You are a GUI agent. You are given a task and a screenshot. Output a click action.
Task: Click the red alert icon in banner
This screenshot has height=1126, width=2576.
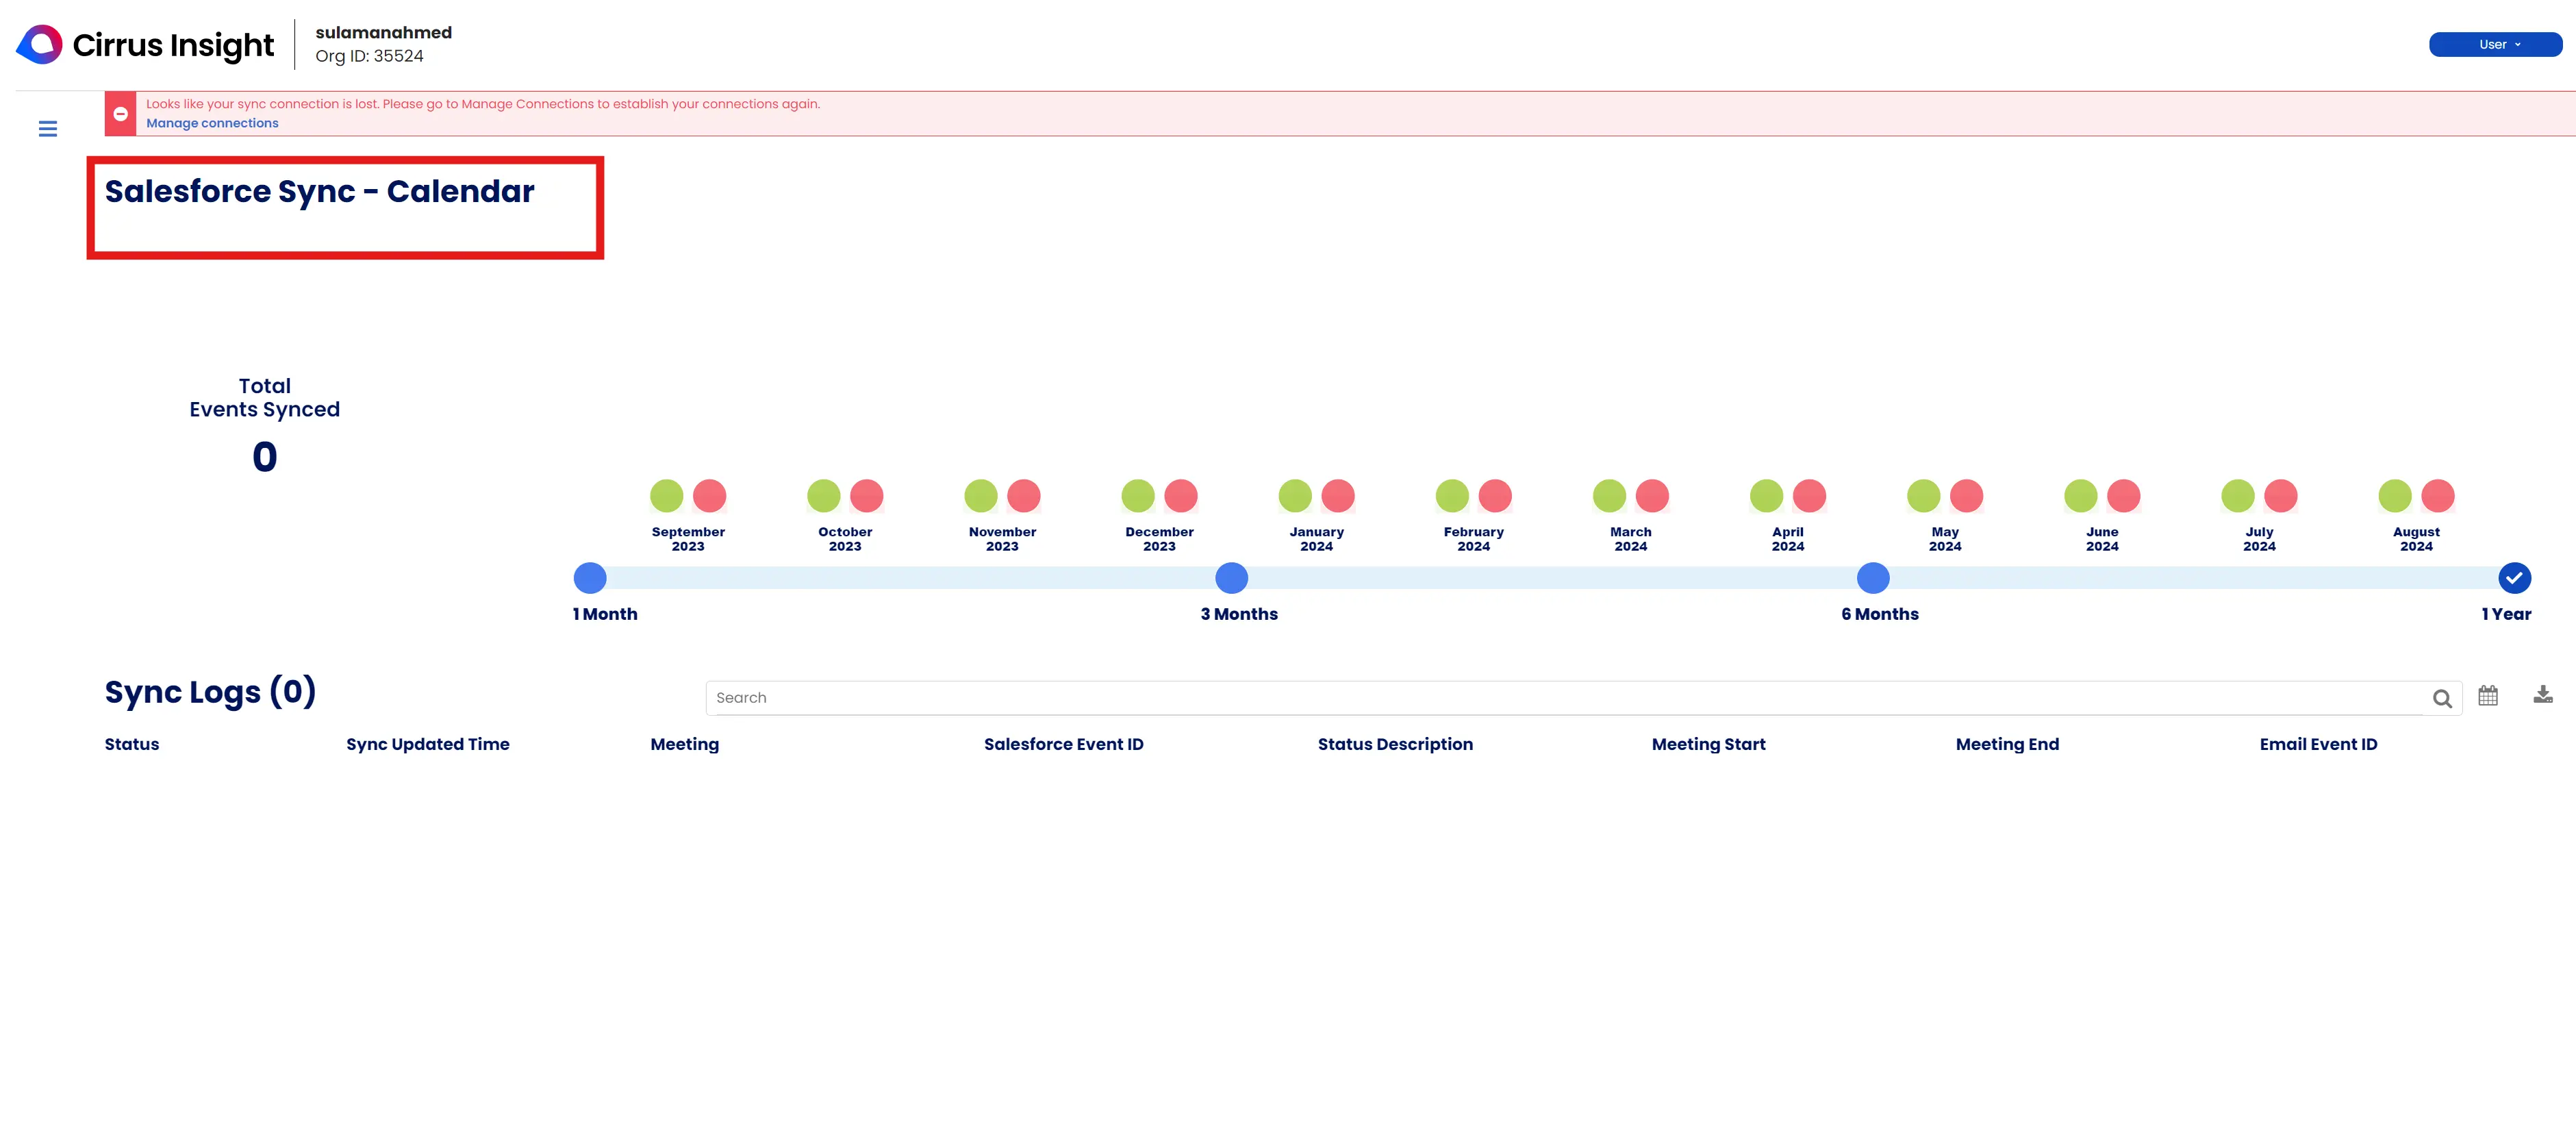tap(120, 114)
